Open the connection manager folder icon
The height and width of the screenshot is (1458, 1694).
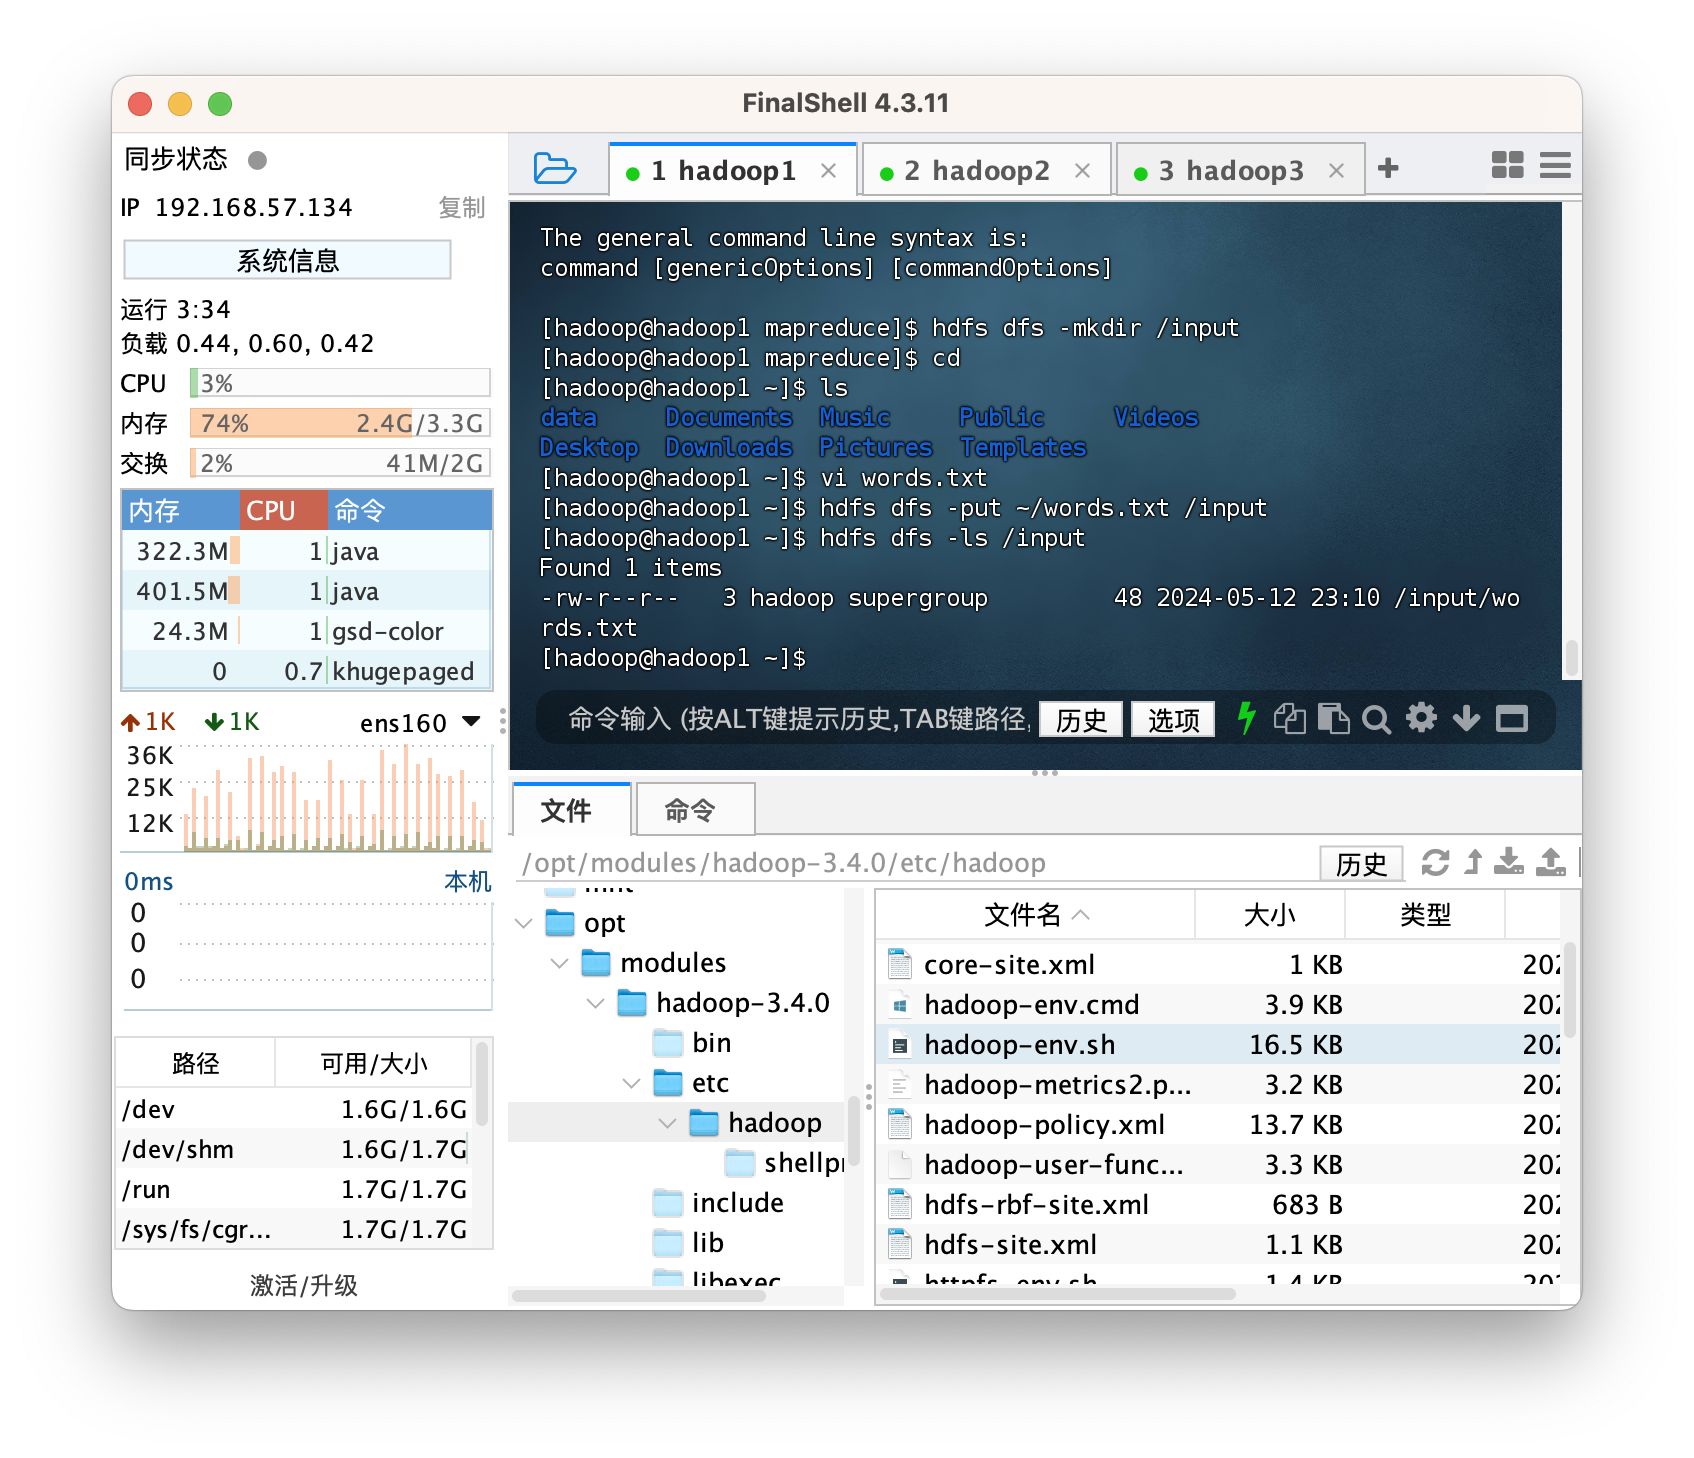tap(555, 168)
